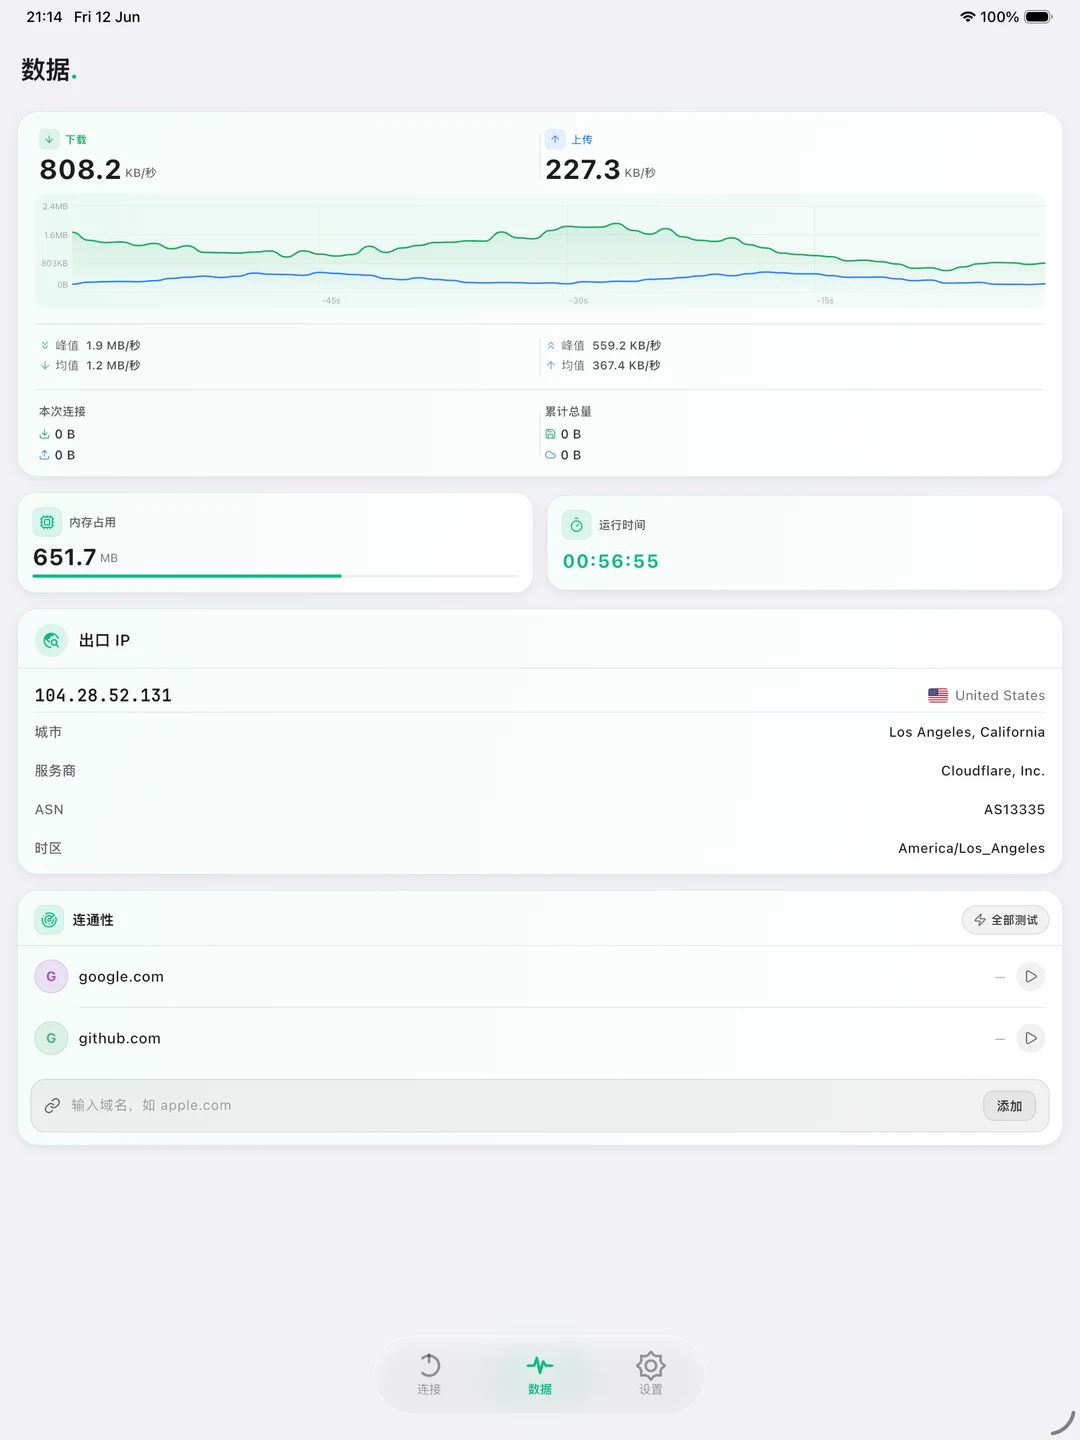Screen dimensions: 1080x1440
Task: Click the 添加 button
Action: 1009,1106
